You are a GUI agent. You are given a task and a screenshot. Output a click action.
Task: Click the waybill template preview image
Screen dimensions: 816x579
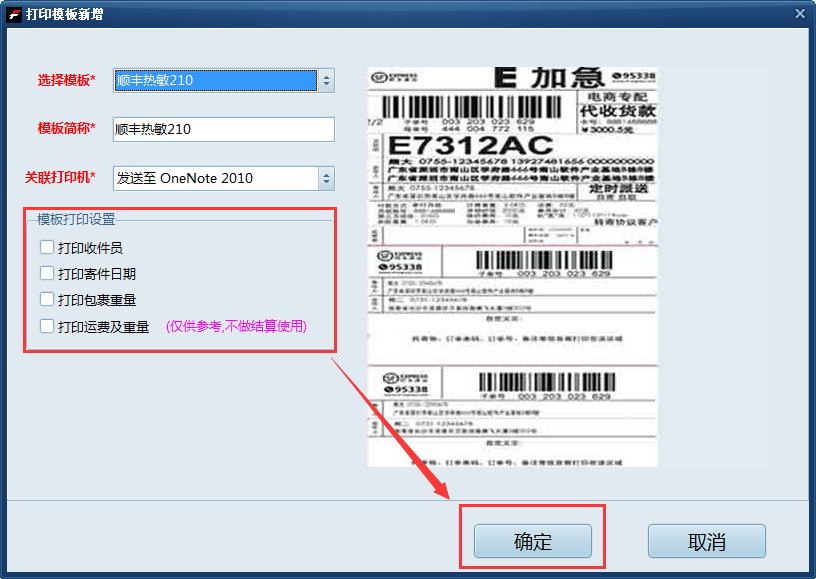(513, 267)
